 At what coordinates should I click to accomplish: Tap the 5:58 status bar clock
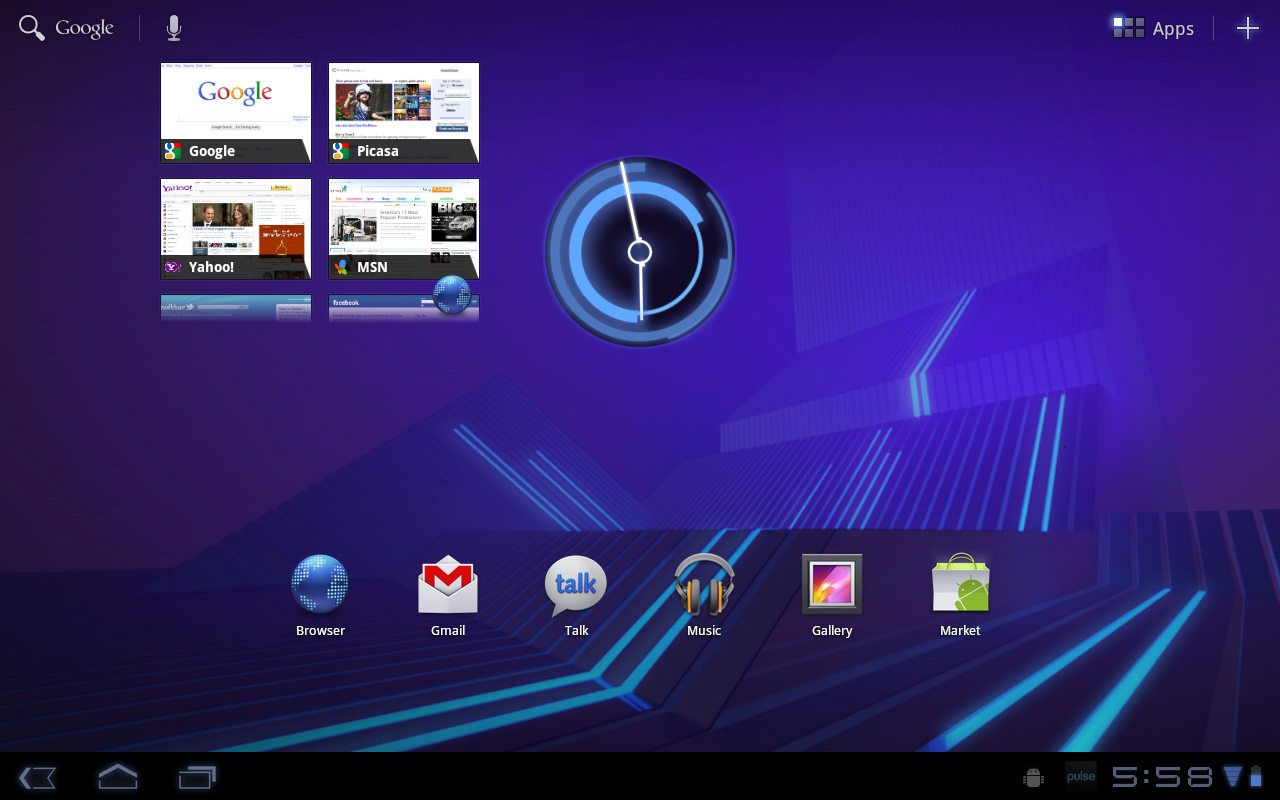1162,777
